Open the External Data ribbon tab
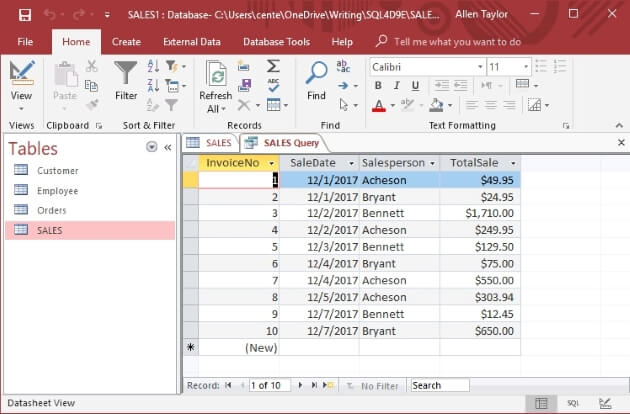This screenshot has height=414, width=630. click(x=192, y=42)
